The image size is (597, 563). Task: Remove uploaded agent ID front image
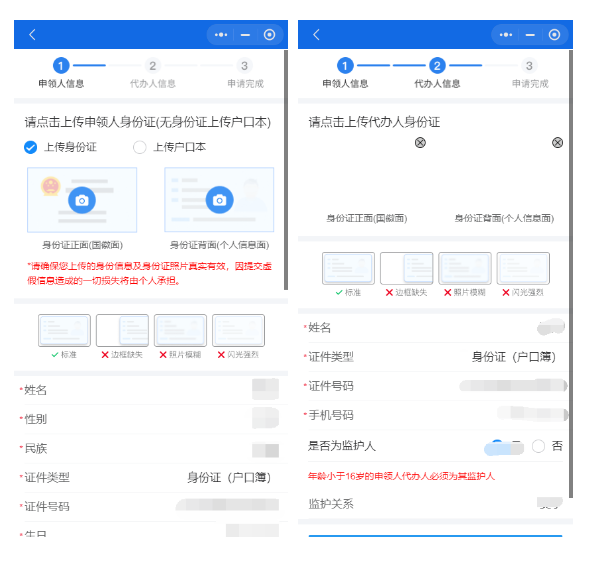tap(420, 143)
